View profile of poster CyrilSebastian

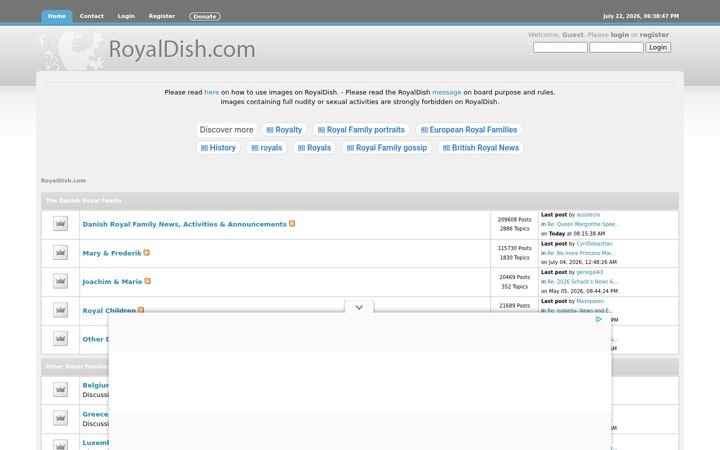click(x=594, y=243)
